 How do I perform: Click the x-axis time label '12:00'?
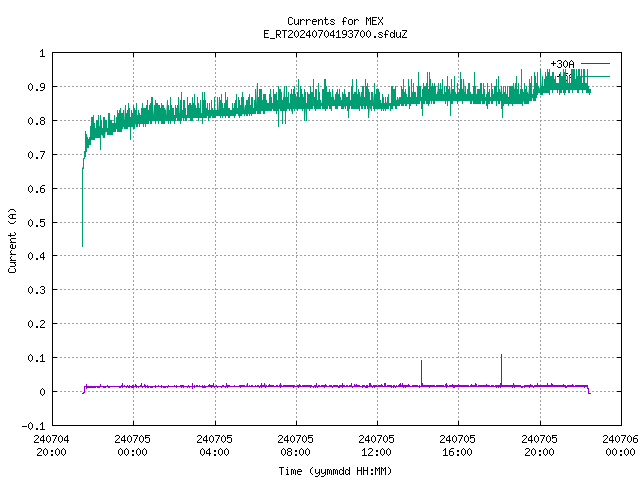click(x=376, y=452)
